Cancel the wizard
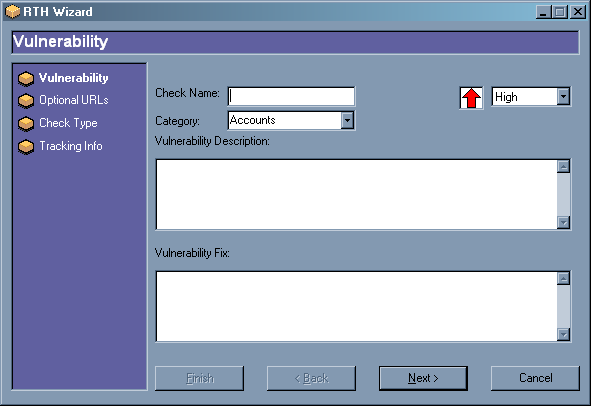Screen dimensions: 591x406 535,378
